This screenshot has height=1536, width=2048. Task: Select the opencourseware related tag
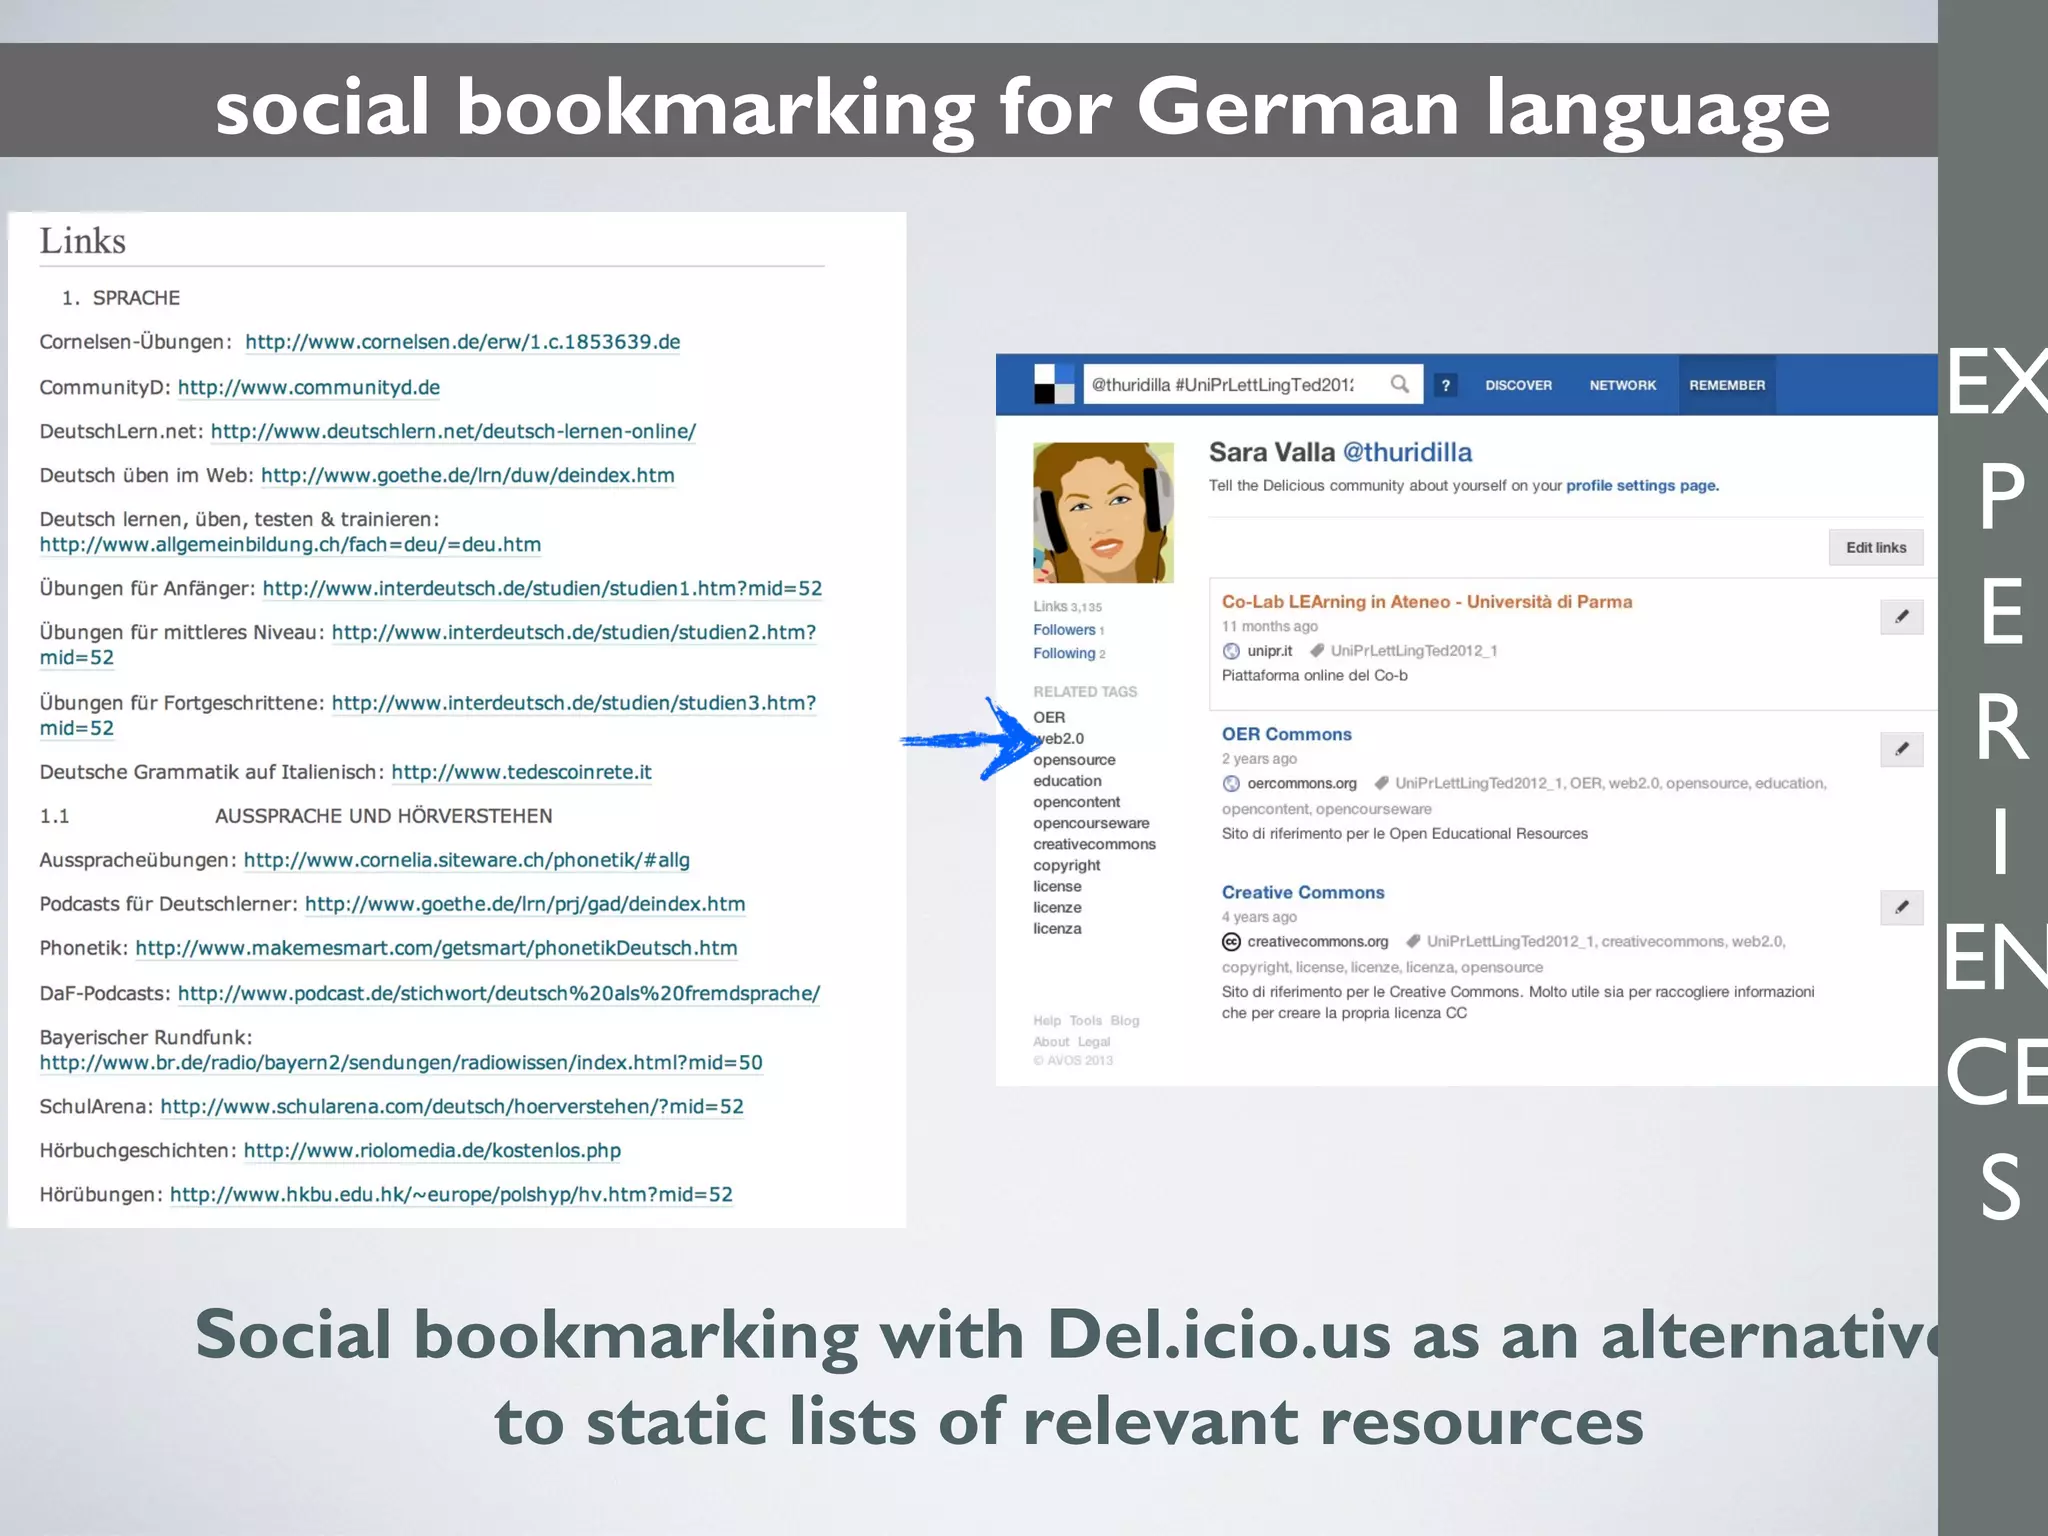point(1091,823)
